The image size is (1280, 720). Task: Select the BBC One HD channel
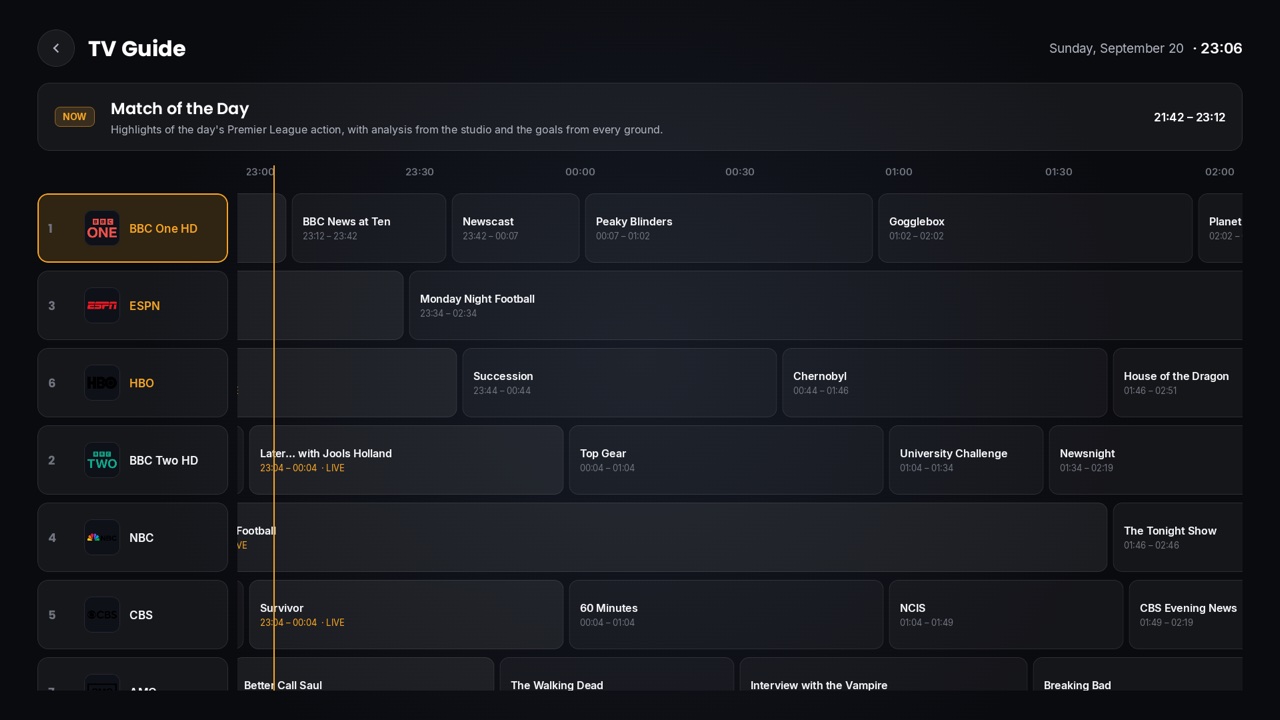pyautogui.click(x=133, y=228)
